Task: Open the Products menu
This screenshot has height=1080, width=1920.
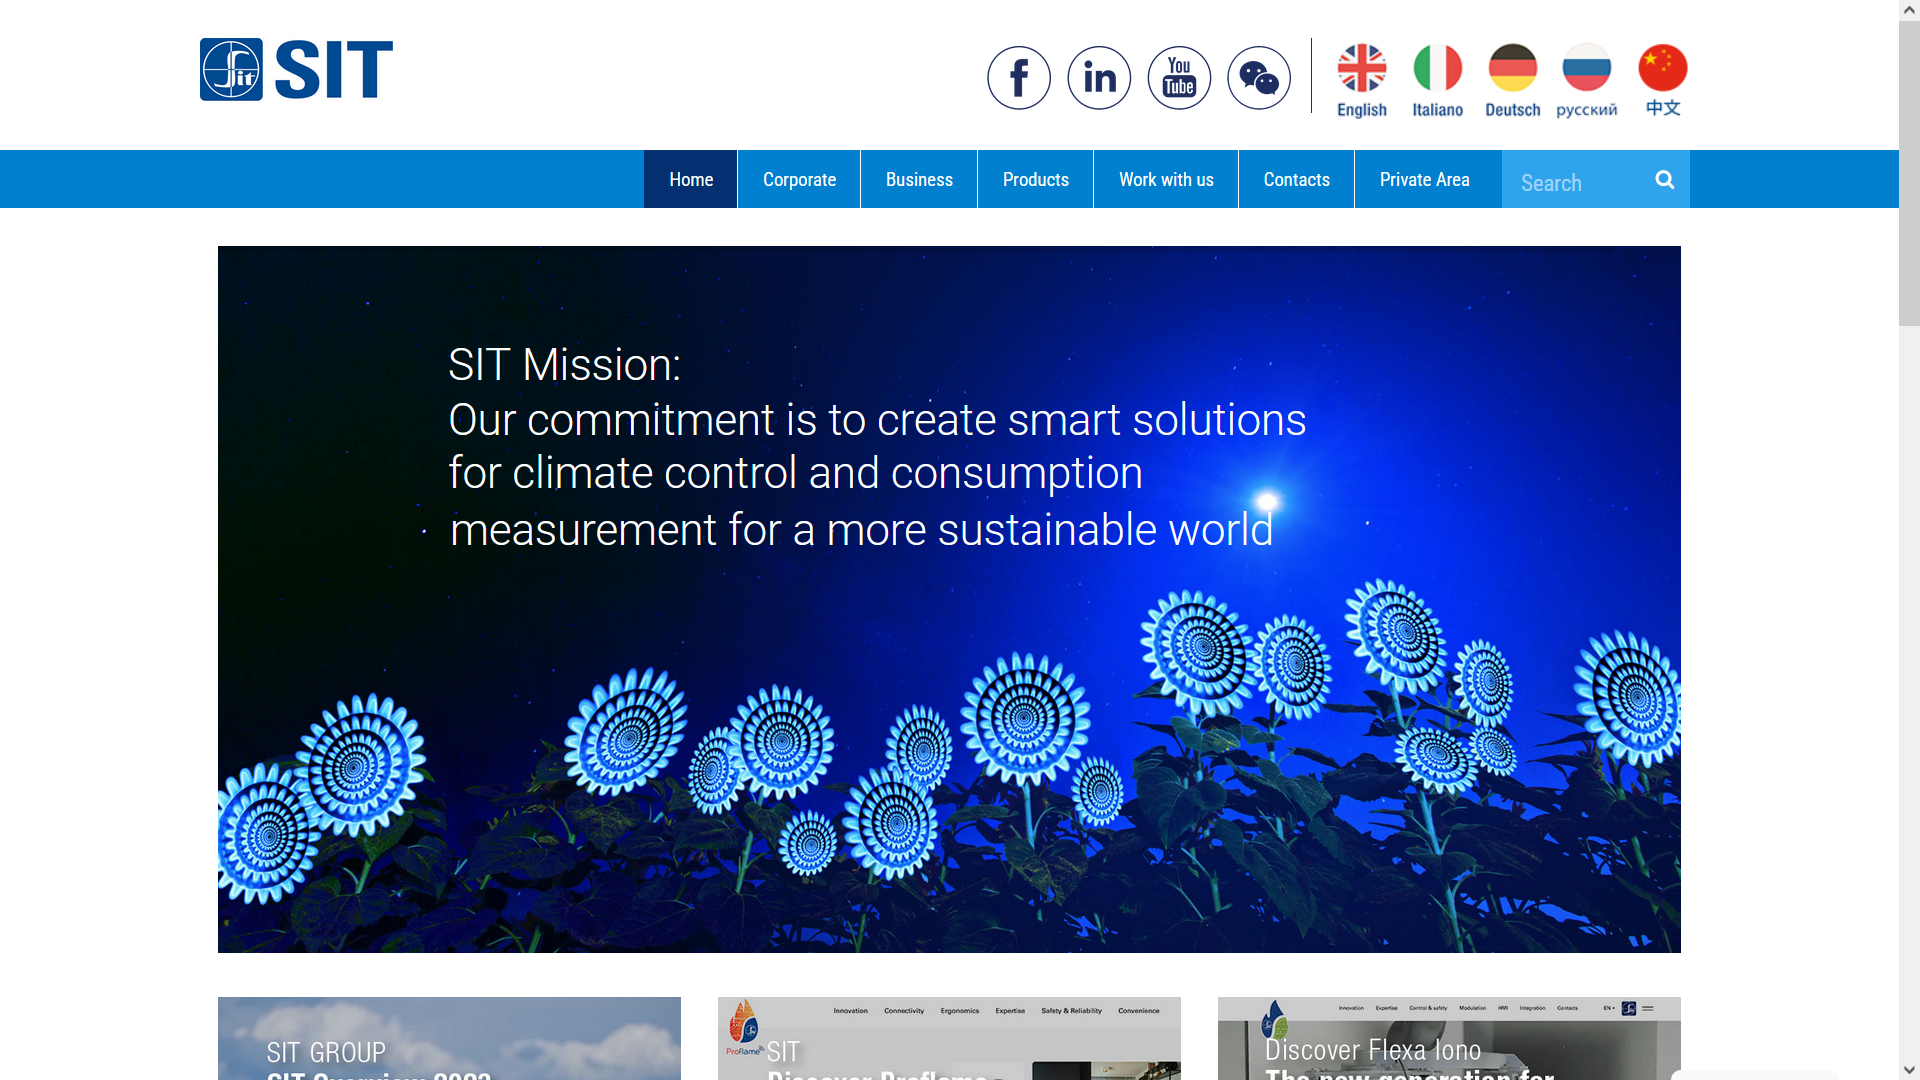Action: (x=1036, y=179)
